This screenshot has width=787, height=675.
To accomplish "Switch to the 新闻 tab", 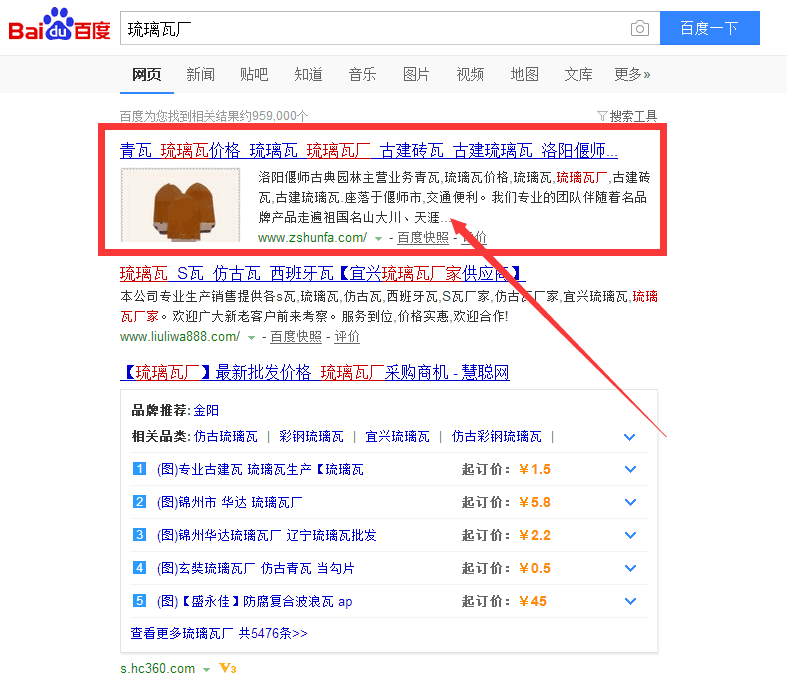I will tap(200, 74).
